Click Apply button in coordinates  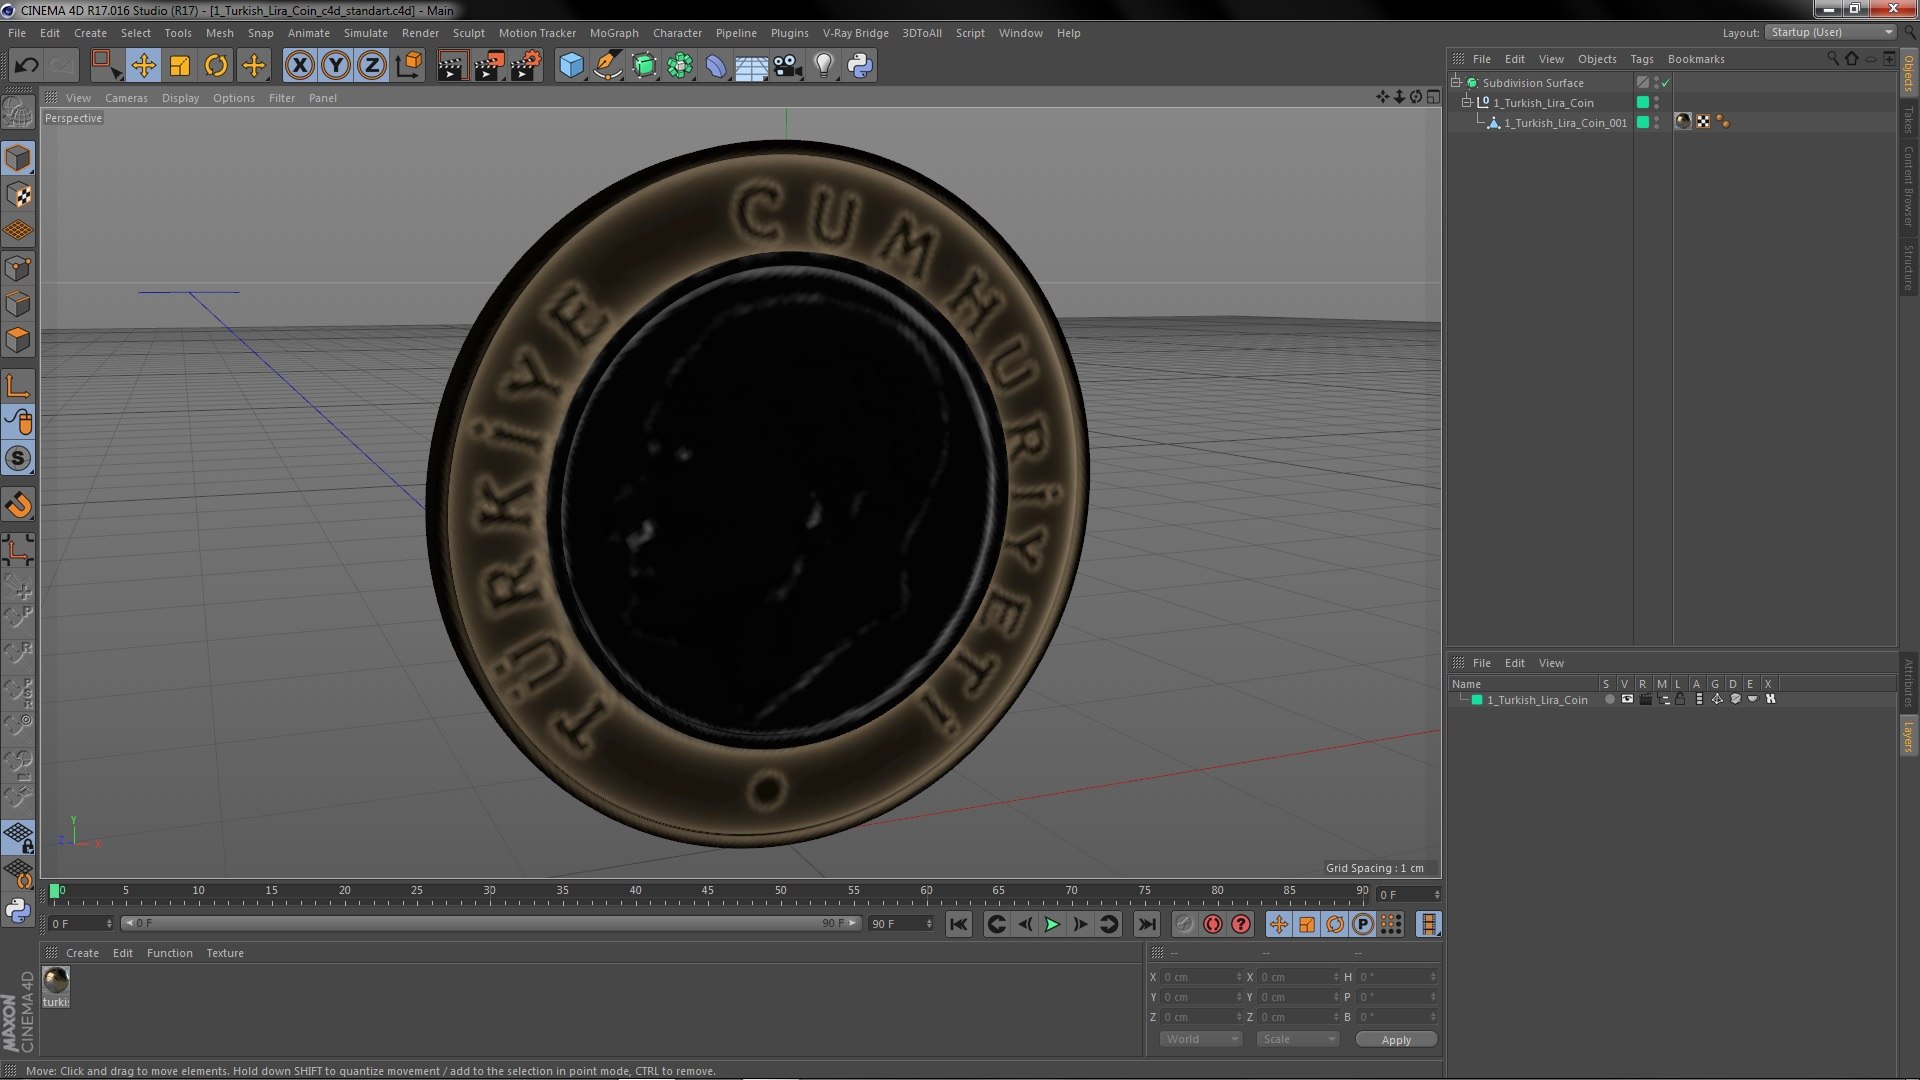click(x=1396, y=1040)
